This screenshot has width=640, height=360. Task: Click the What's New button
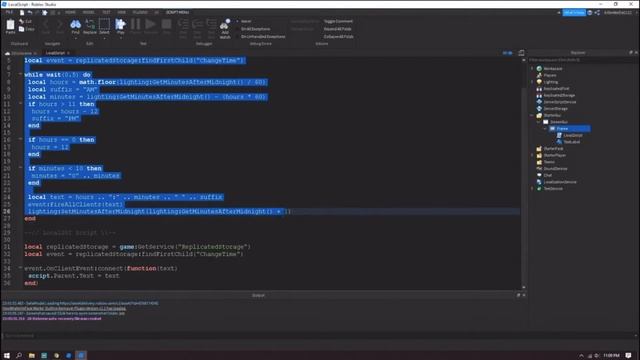pos(574,13)
